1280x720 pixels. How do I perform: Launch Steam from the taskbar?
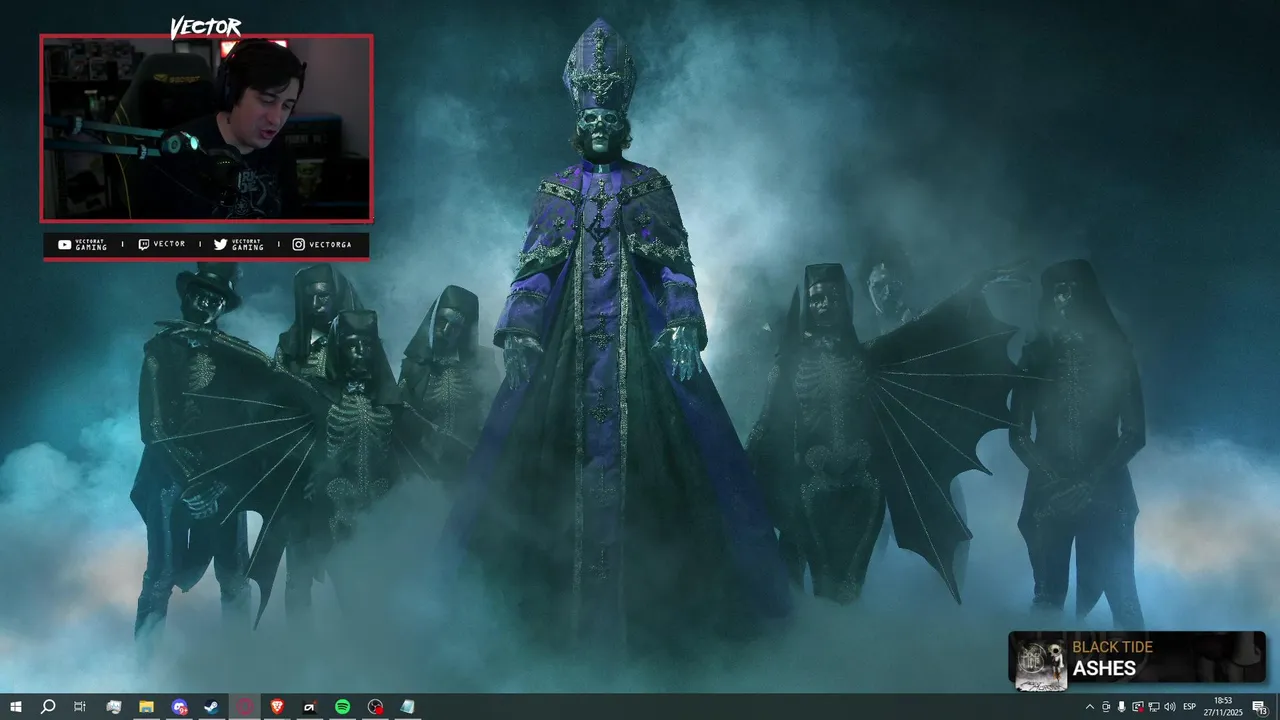coord(211,707)
